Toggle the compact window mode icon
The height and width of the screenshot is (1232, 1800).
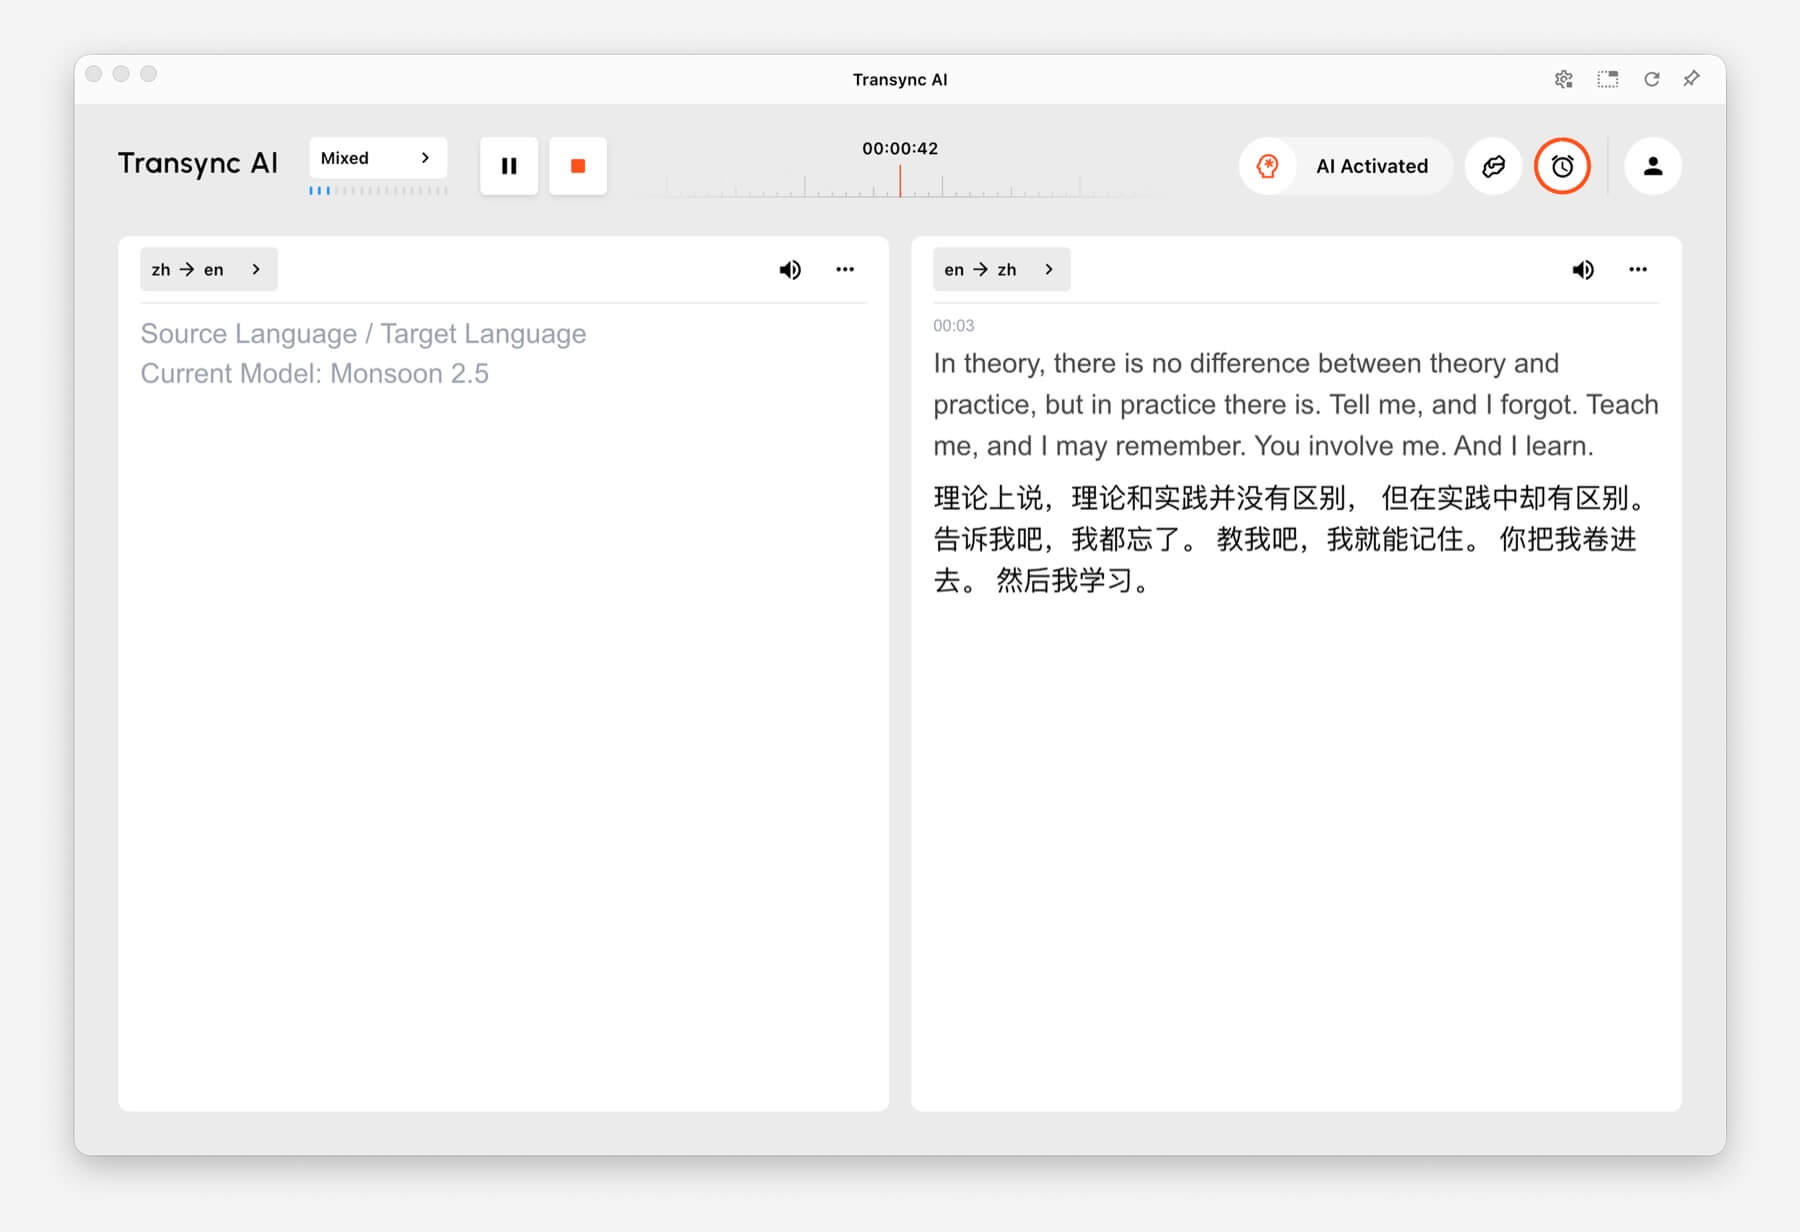[x=1608, y=79]
